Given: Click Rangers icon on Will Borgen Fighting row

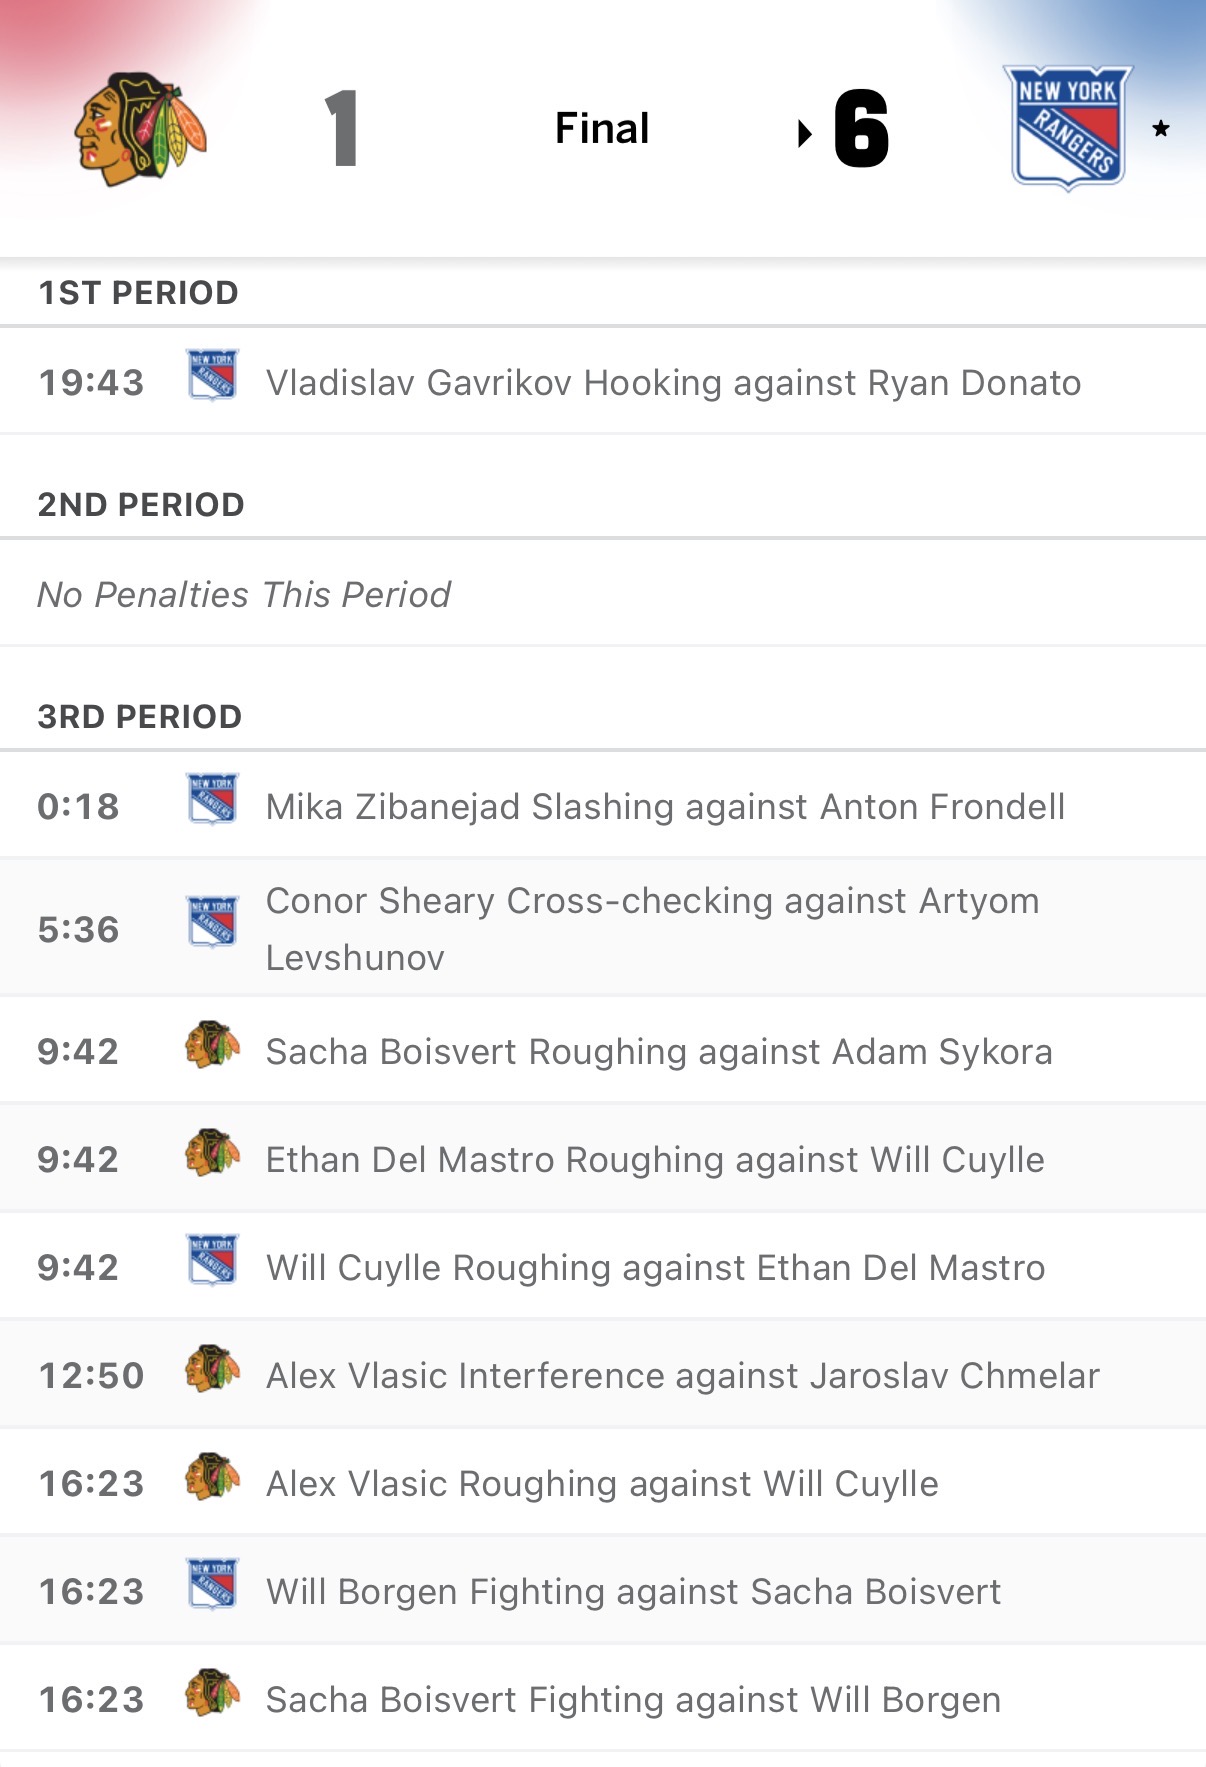Looking at the screenshot, I should [212, 1584].
